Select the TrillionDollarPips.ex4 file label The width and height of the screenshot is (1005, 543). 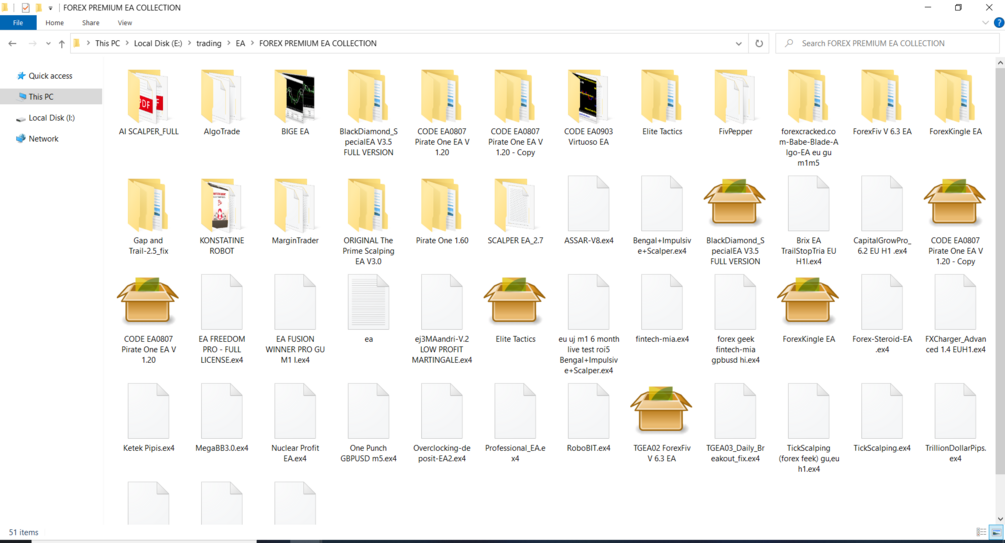point(955,453)
